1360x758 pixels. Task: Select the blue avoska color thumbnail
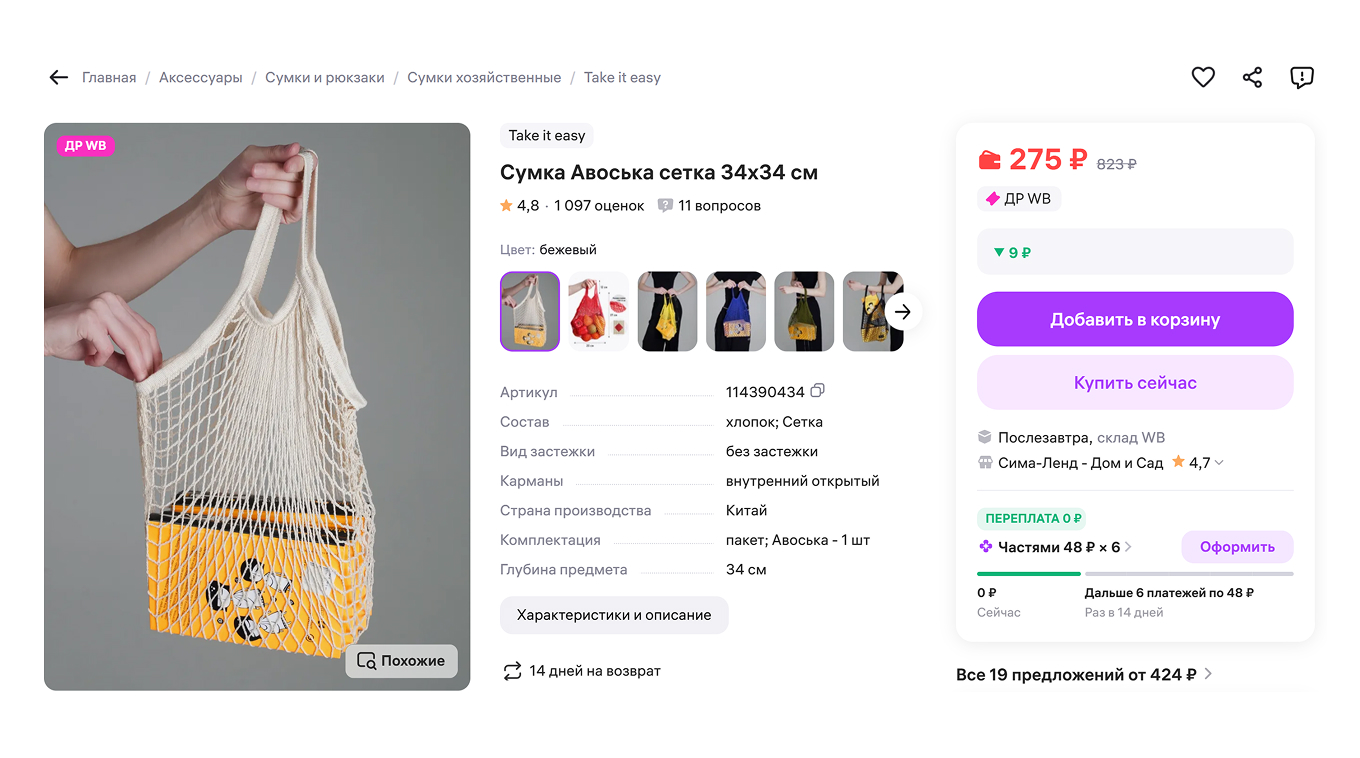(x=735, y=312)
